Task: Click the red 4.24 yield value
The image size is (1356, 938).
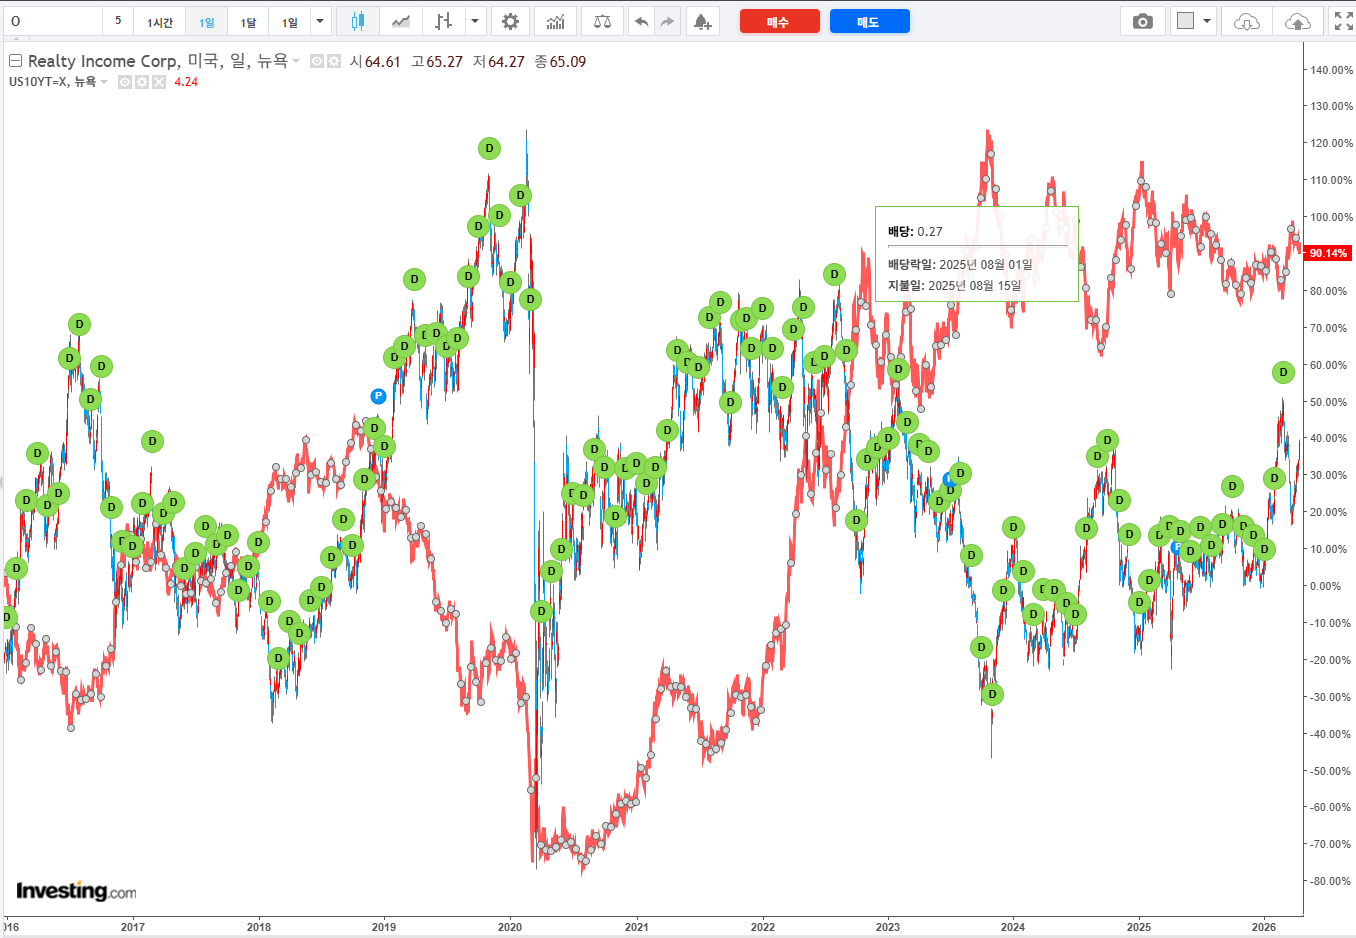Action: [186, 82]
